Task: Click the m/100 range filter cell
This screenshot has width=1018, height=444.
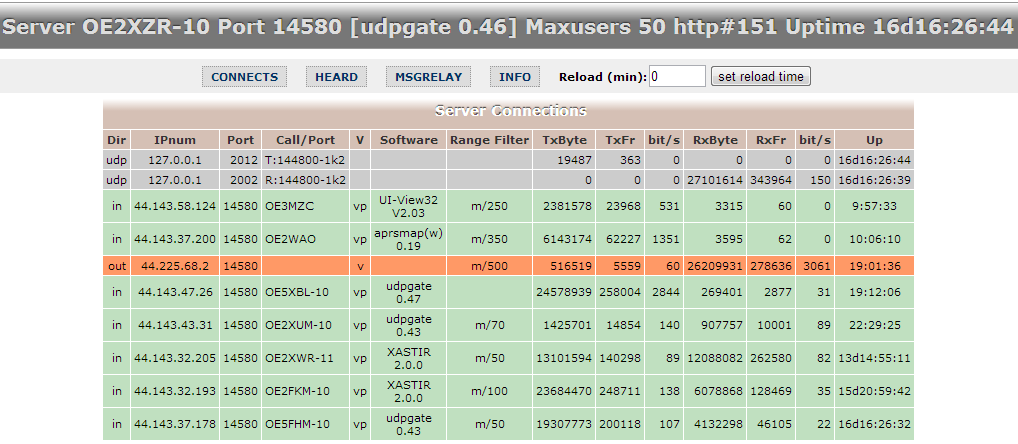Action: tap(490, 391)
